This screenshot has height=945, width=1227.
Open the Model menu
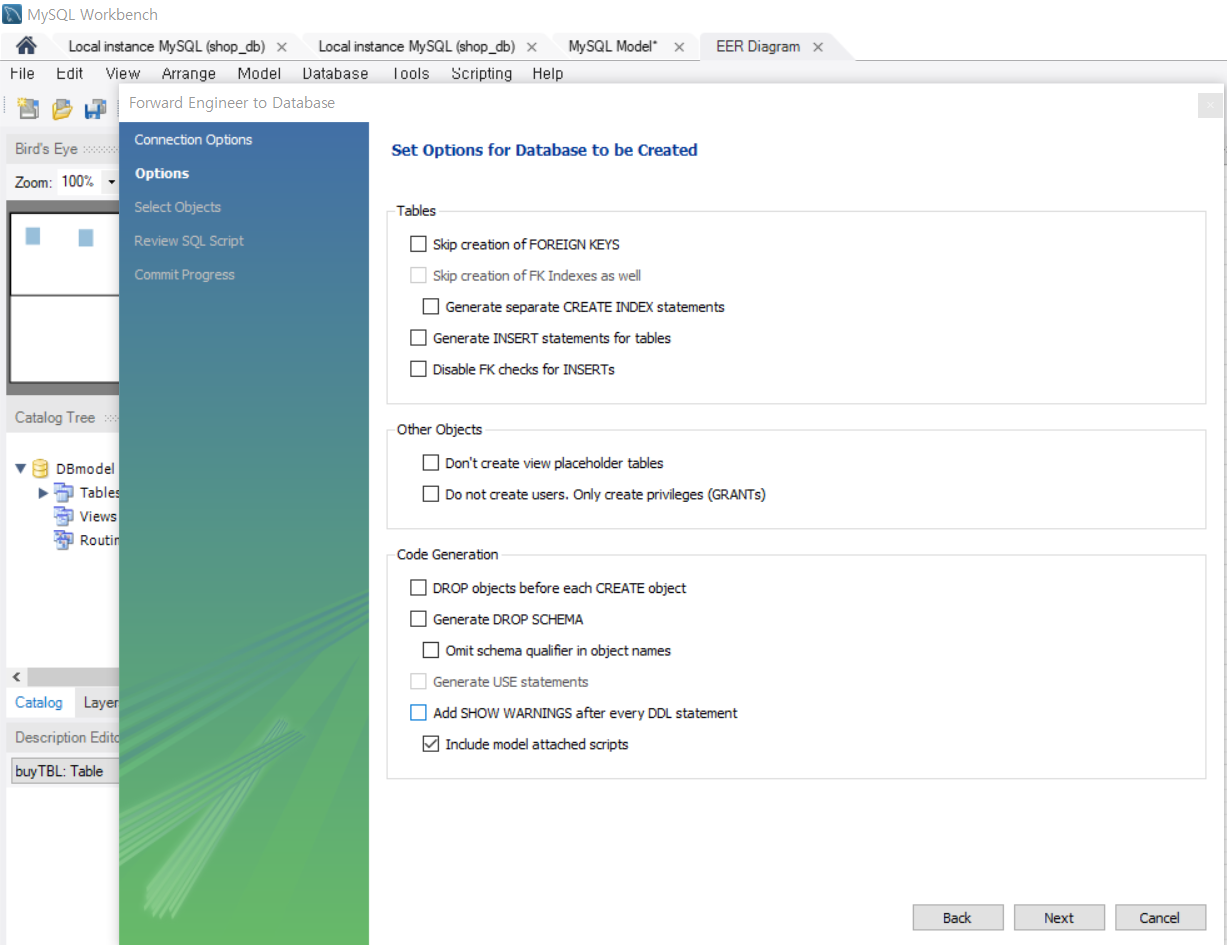(259, 73)
